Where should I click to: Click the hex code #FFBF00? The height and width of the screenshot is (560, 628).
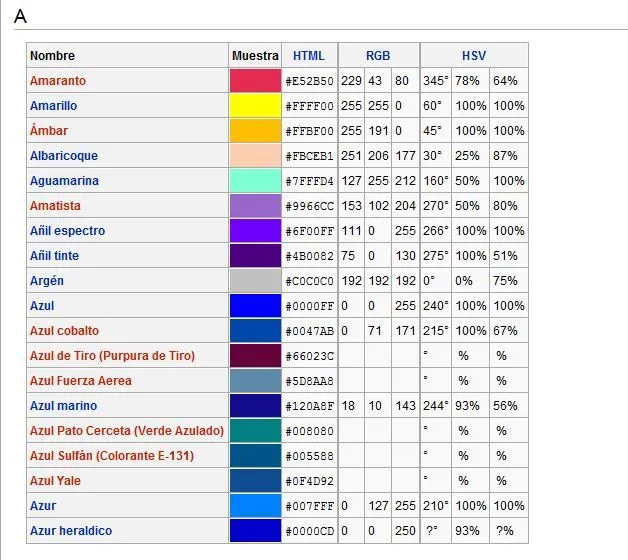click(x=309, y=131)
